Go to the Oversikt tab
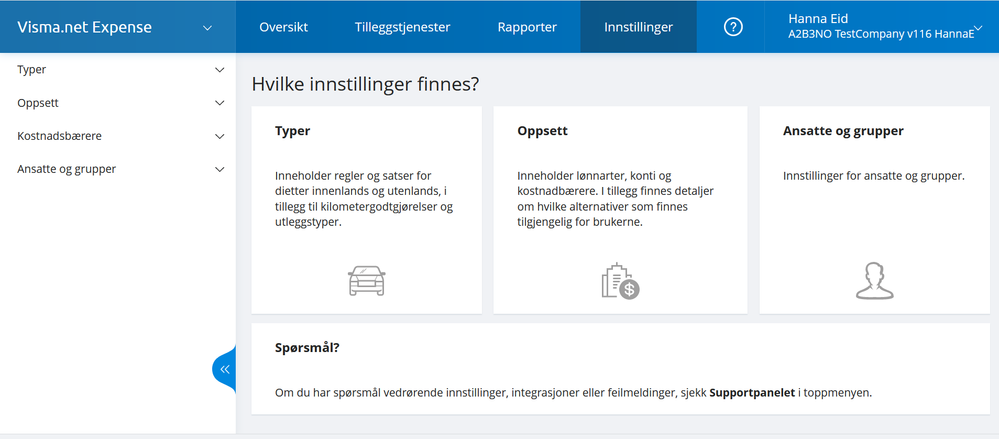The image size is (999, 439). click(283, 27)
